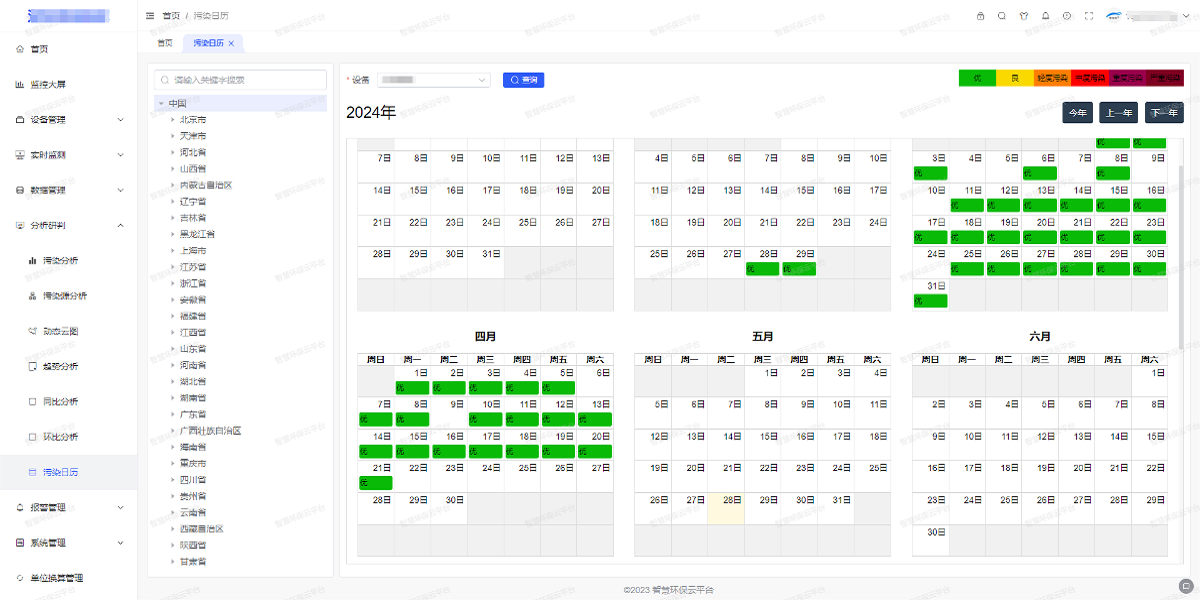Open the theme (shirt) icon in header
Screen dimensions: 1200x600
click(1023, 16)
